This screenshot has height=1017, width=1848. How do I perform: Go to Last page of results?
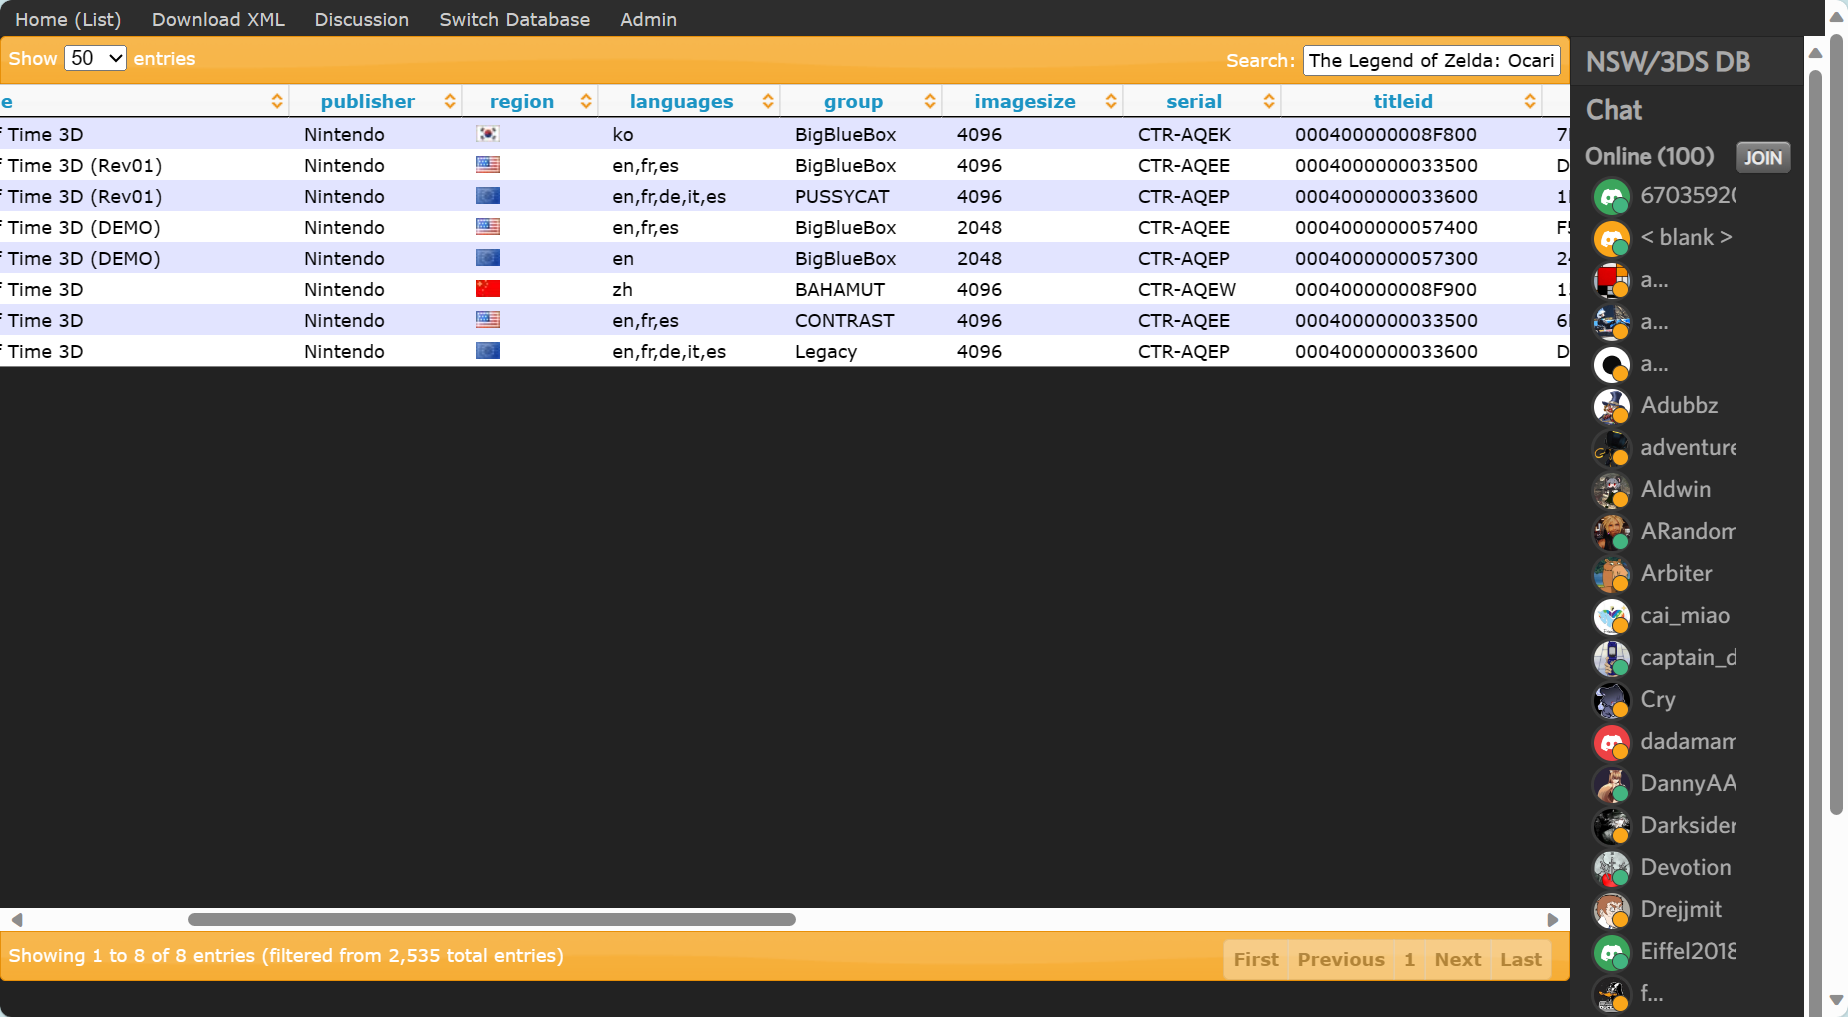point(1521,959)
